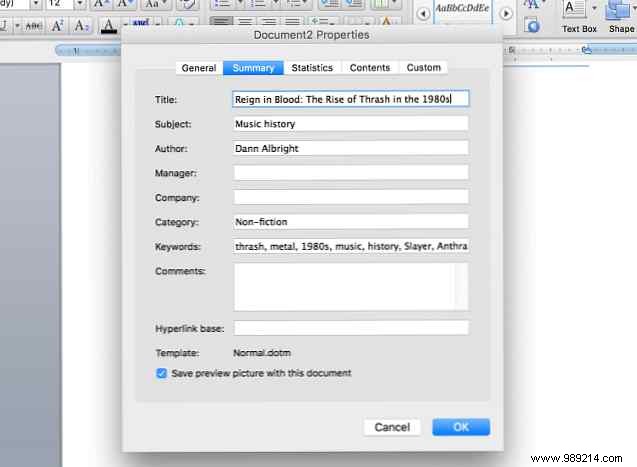Click the Clear Formatting icon
Screen dimensions: 637x467
pos(187,4)
